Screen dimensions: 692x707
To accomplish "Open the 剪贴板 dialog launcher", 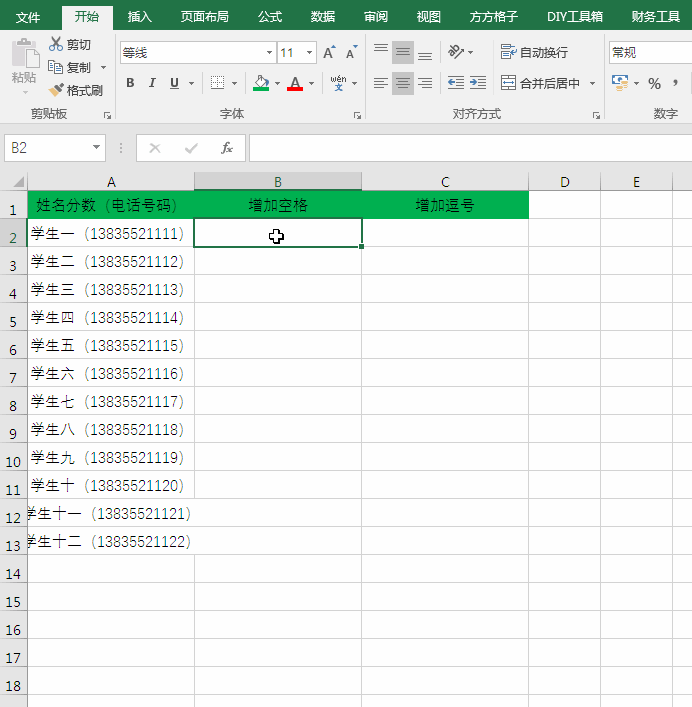I will 107,115.
